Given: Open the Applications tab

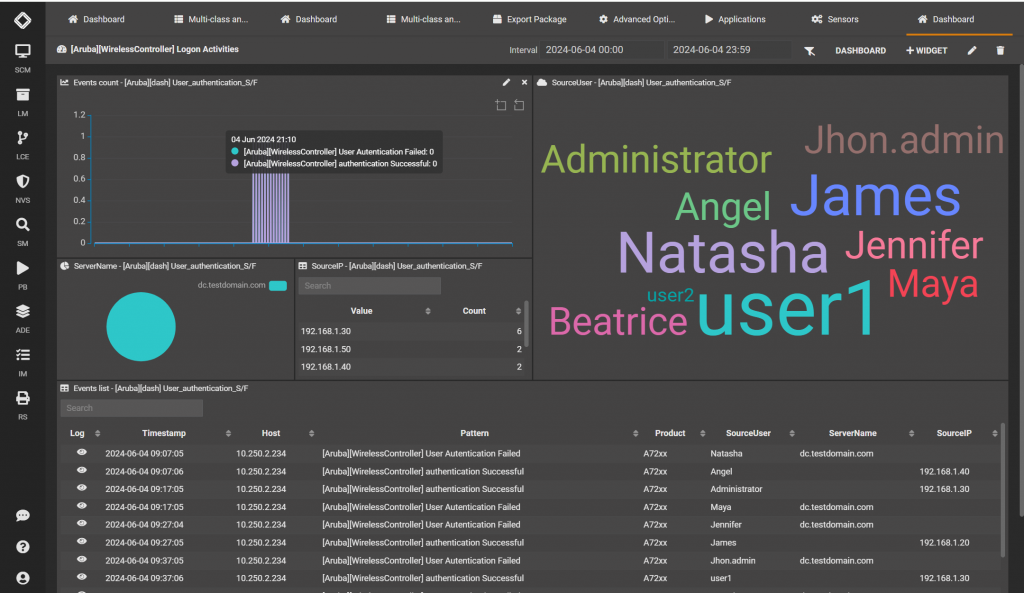Looking at the screenshot, I should click(735, 20).
